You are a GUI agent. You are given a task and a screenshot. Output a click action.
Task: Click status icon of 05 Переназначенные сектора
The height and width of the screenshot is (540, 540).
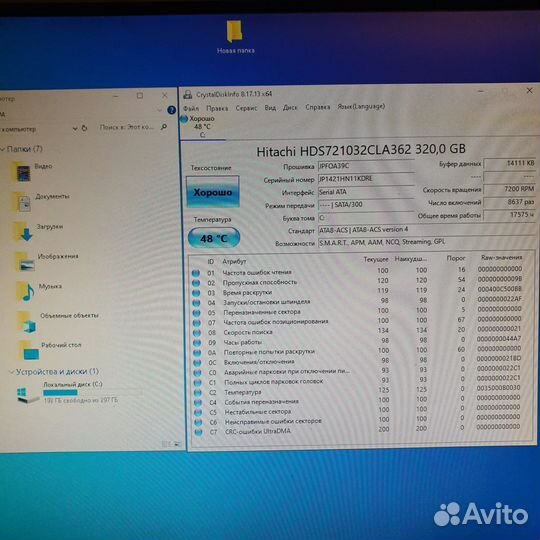[x=197, y=313]
